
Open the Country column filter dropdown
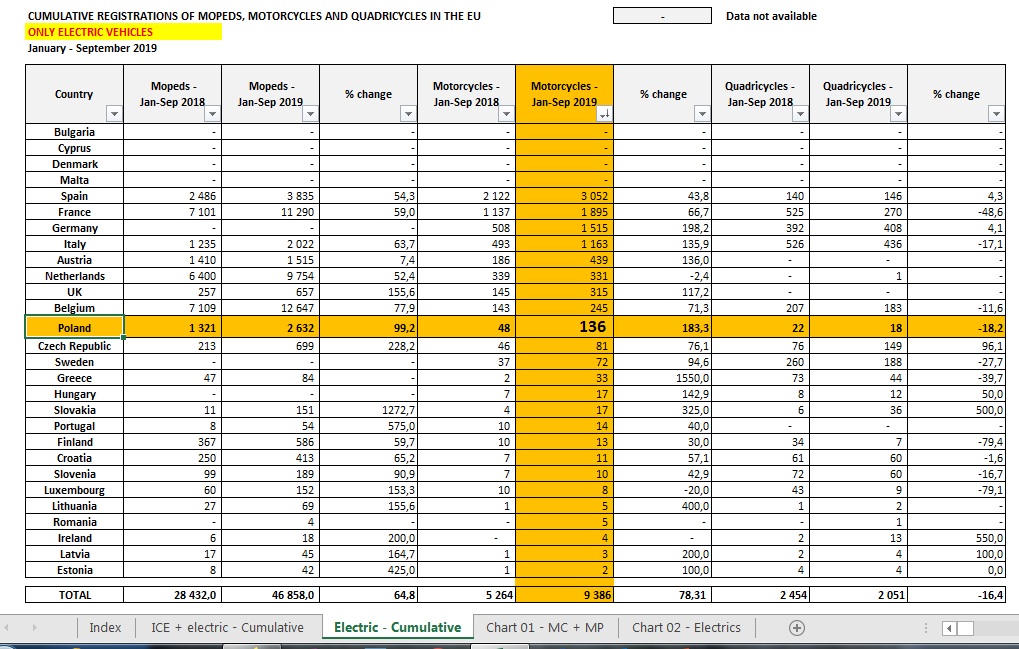click(114, 114)
